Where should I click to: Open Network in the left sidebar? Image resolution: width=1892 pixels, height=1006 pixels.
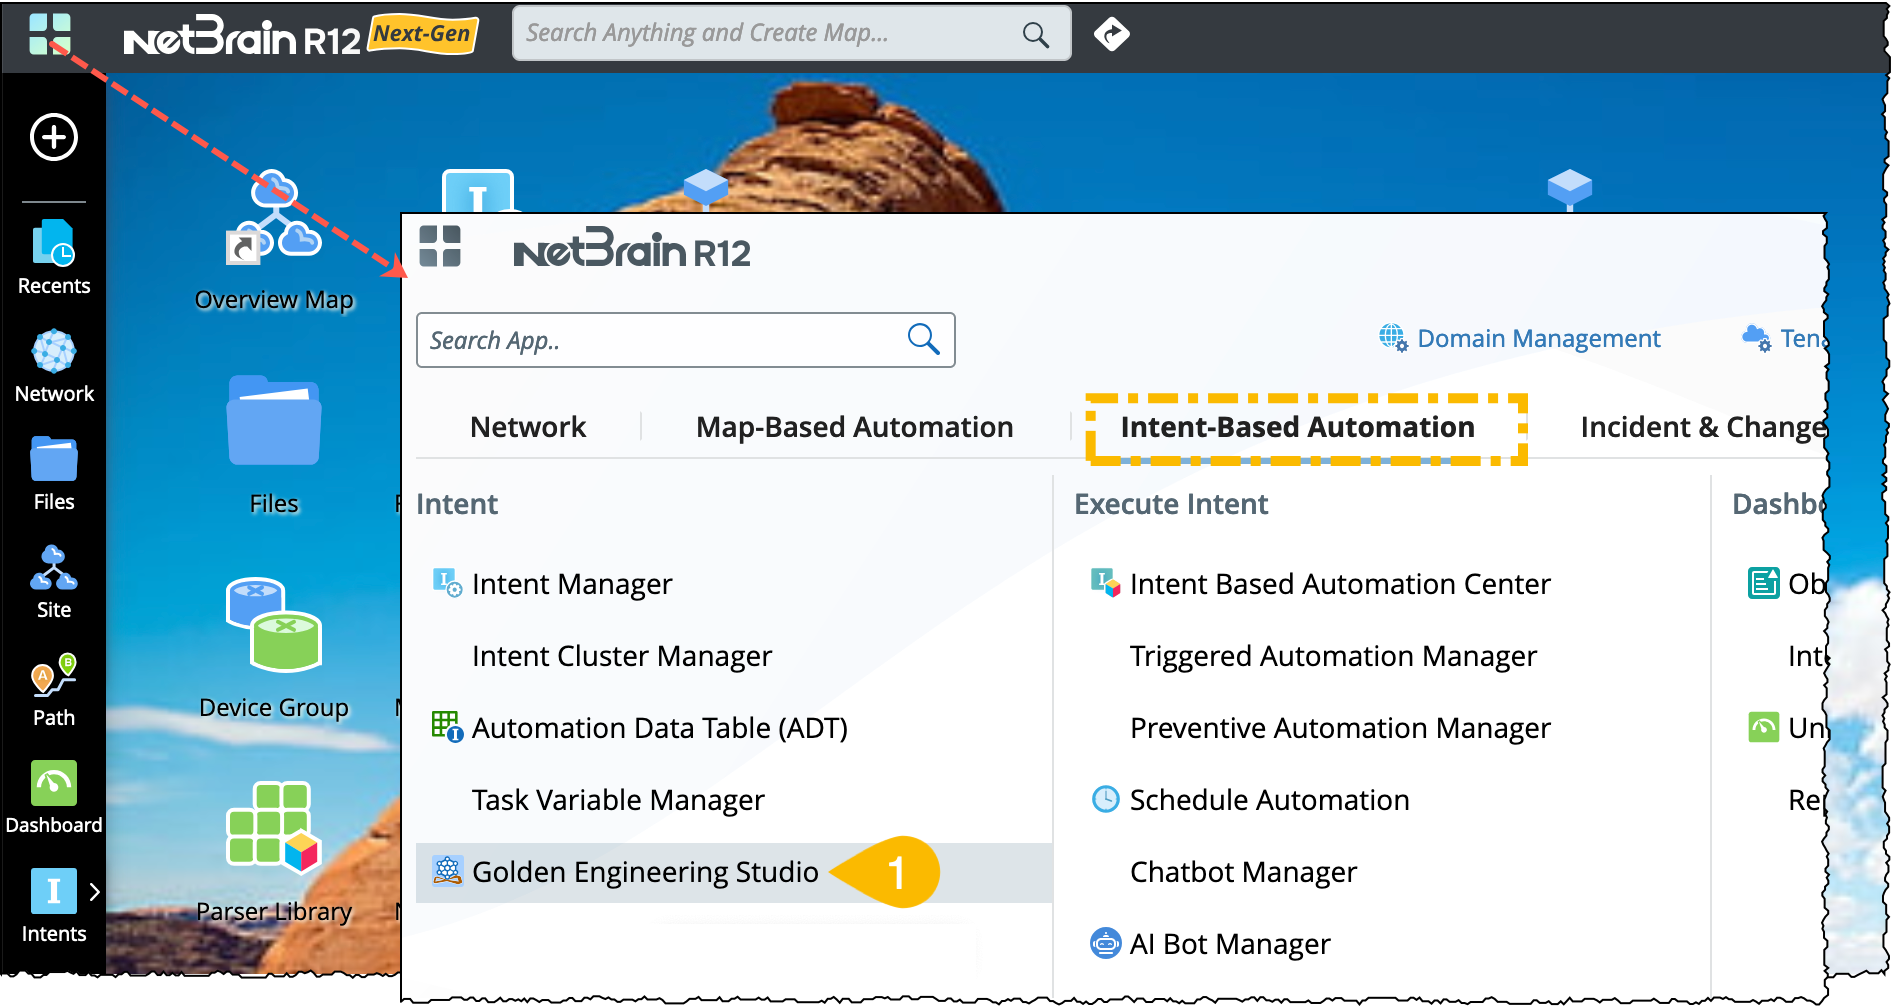click(x=54, y=366)
